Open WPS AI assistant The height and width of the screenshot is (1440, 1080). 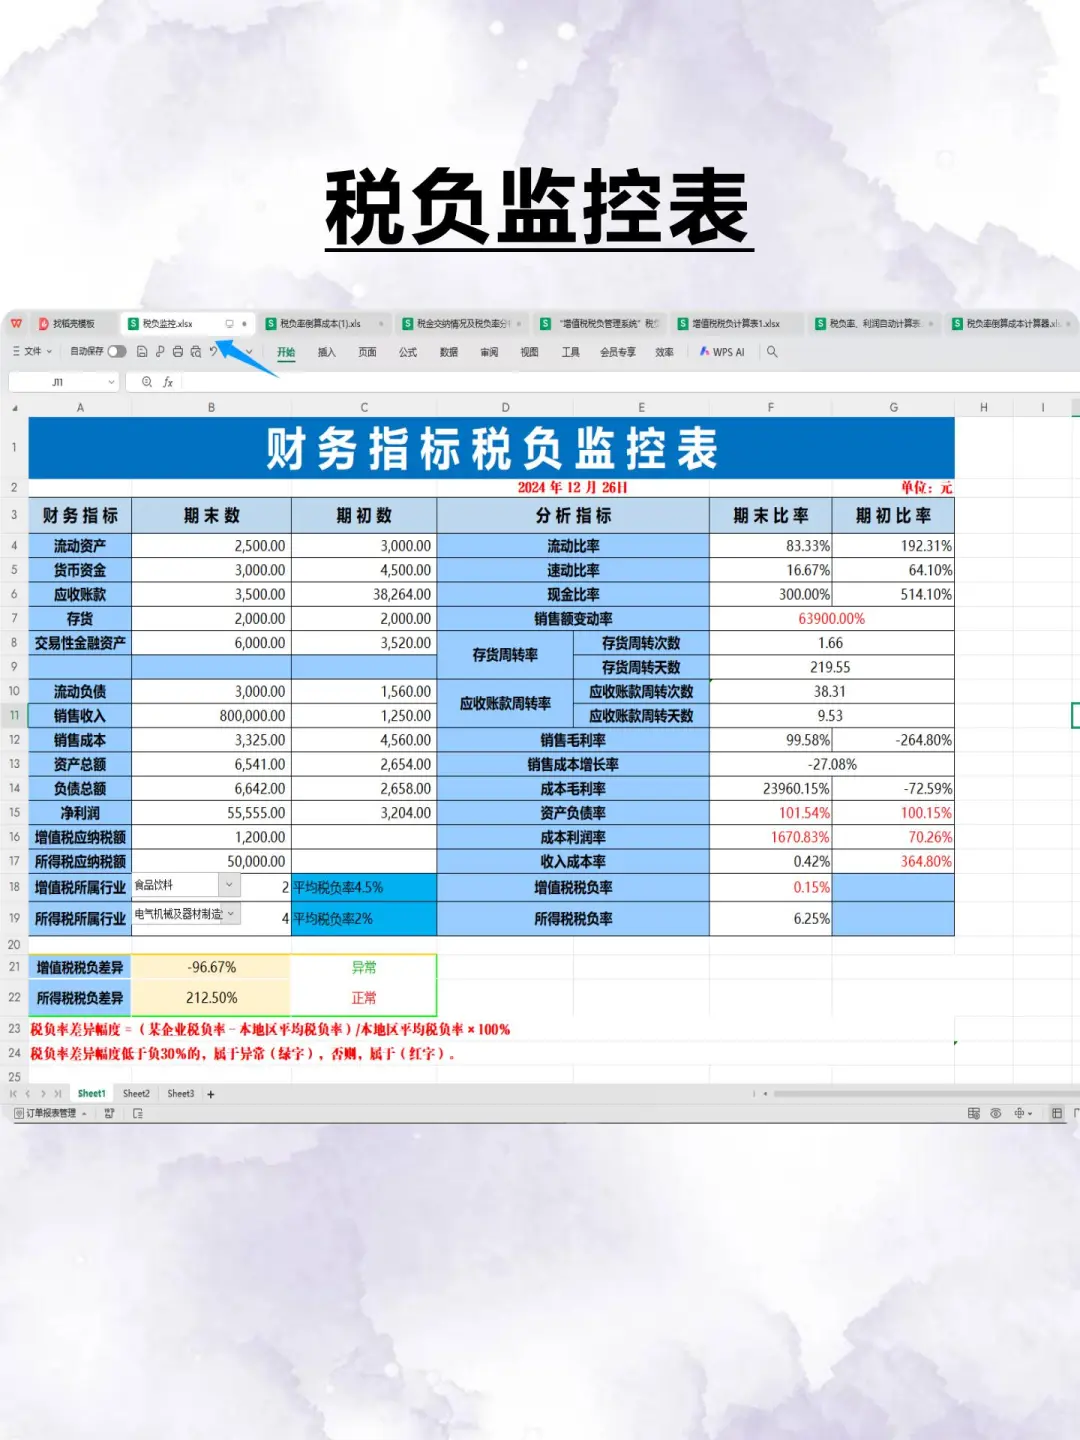pyautogui.click(x=720, y=352)
